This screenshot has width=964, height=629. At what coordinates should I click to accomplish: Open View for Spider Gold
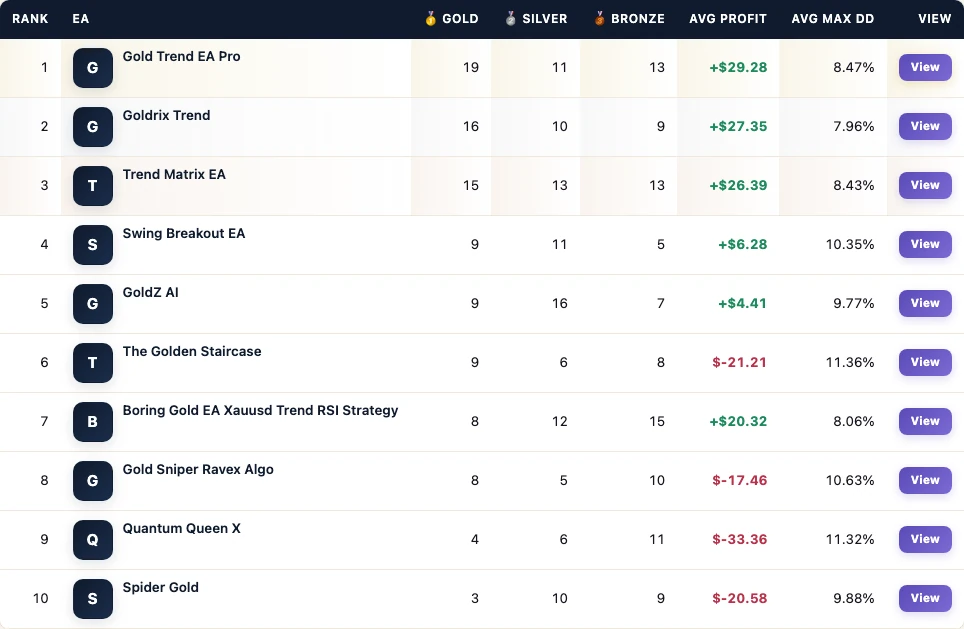(925, 598)
